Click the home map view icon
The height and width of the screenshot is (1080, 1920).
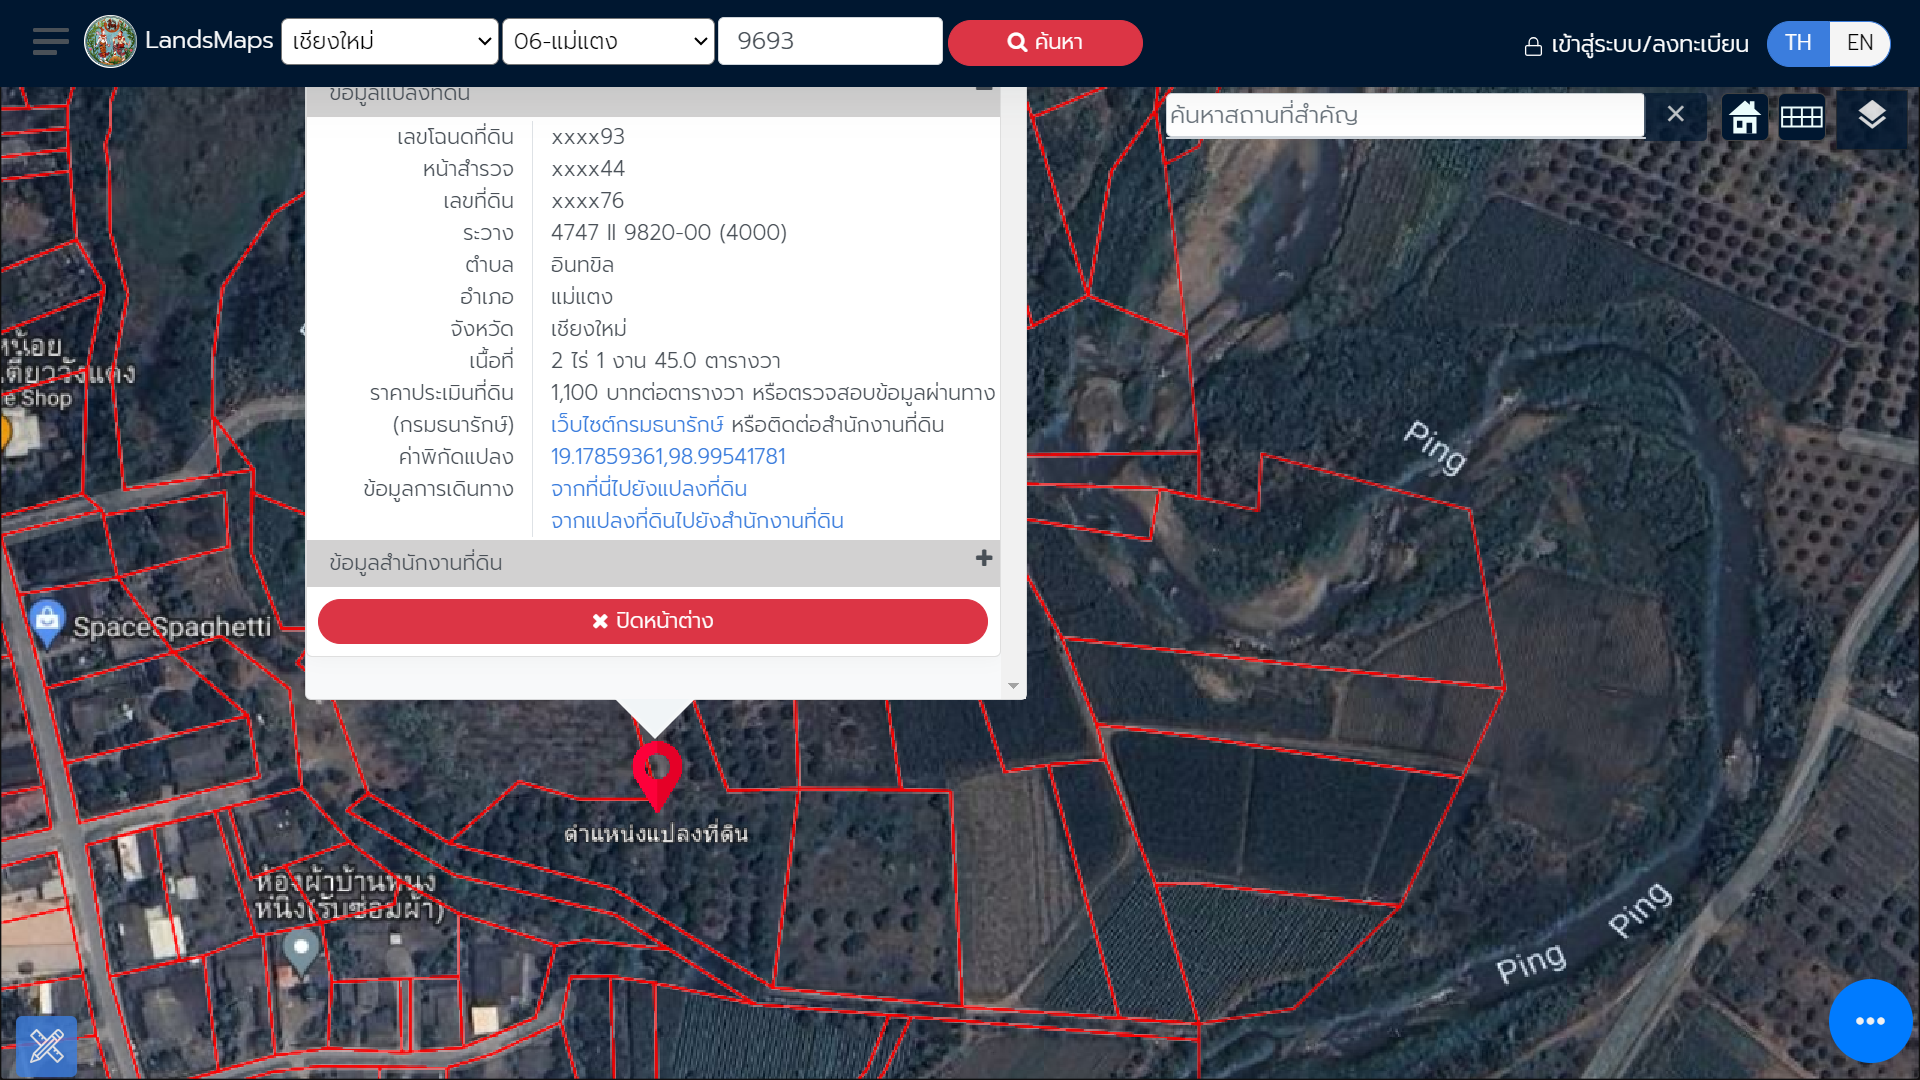(x=1745, y=117)
